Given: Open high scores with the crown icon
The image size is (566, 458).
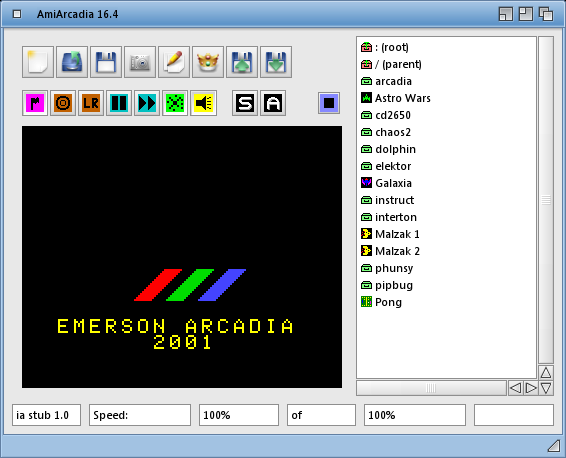Looking at the screenshot, I should point(208,62).
